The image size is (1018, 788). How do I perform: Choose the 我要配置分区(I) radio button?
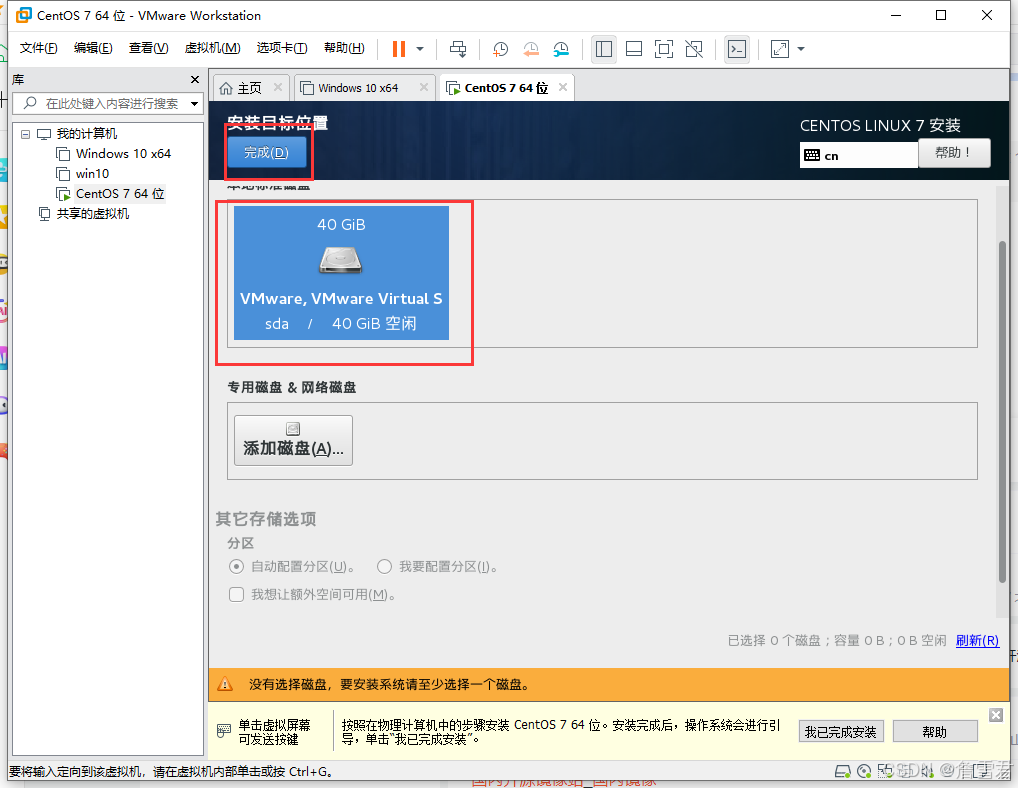(x=384, y=567)
